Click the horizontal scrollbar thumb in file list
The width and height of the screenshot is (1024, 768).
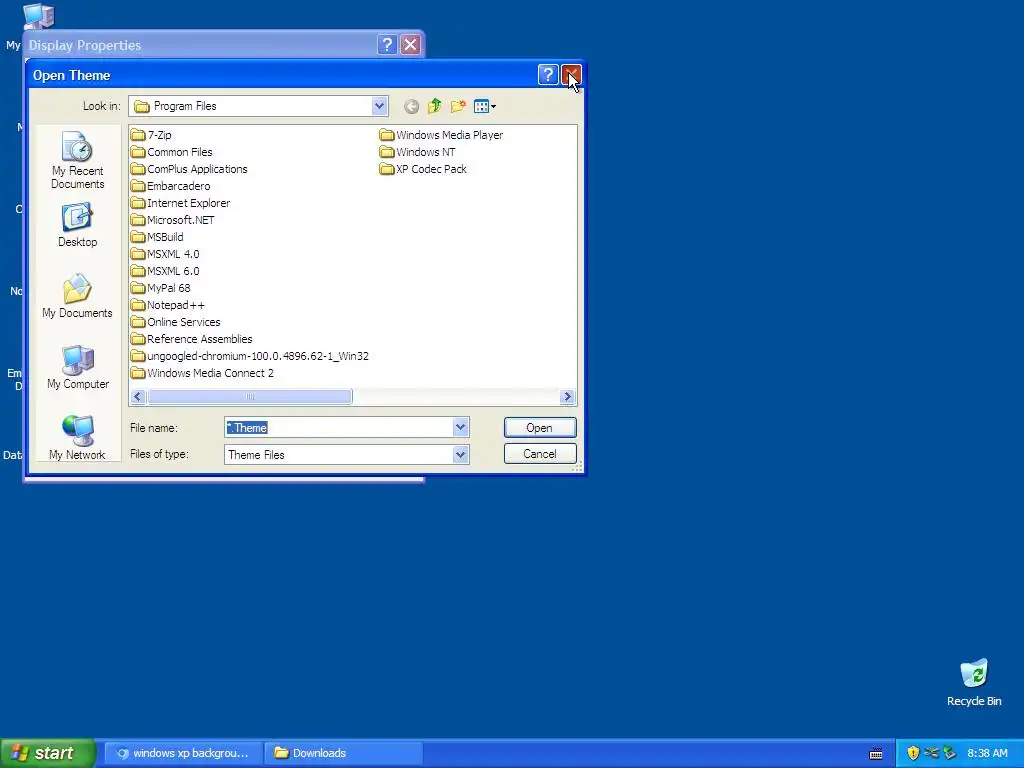point(249,396)
